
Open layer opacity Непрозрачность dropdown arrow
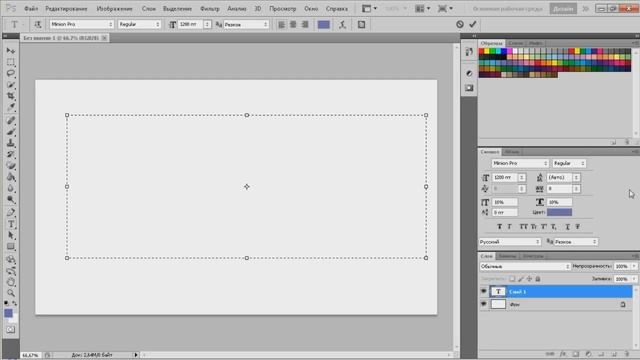(x=634, y=266)
